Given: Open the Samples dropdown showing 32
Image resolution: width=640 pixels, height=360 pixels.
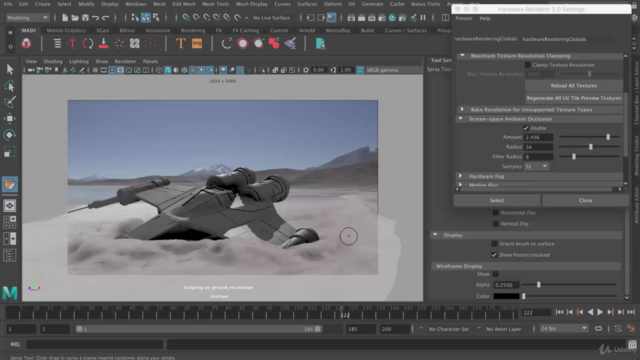Looking at the screenshot, I should (x=536, y=167).
